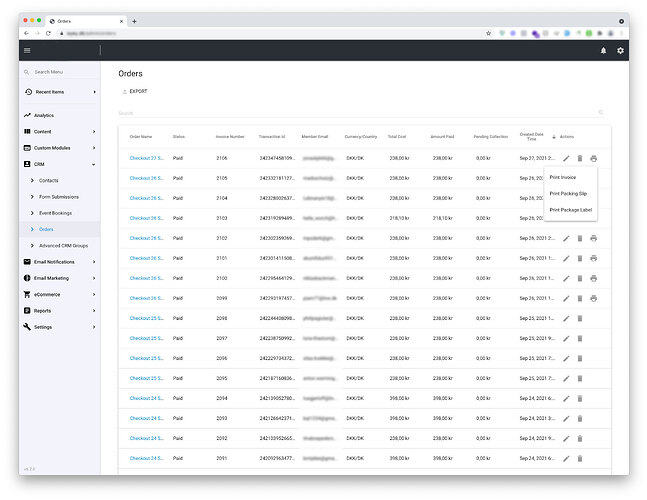This screenshot has width=647, height=500.
Task: Delete order with invoice number 2091
Action: (x=580, y=458)
